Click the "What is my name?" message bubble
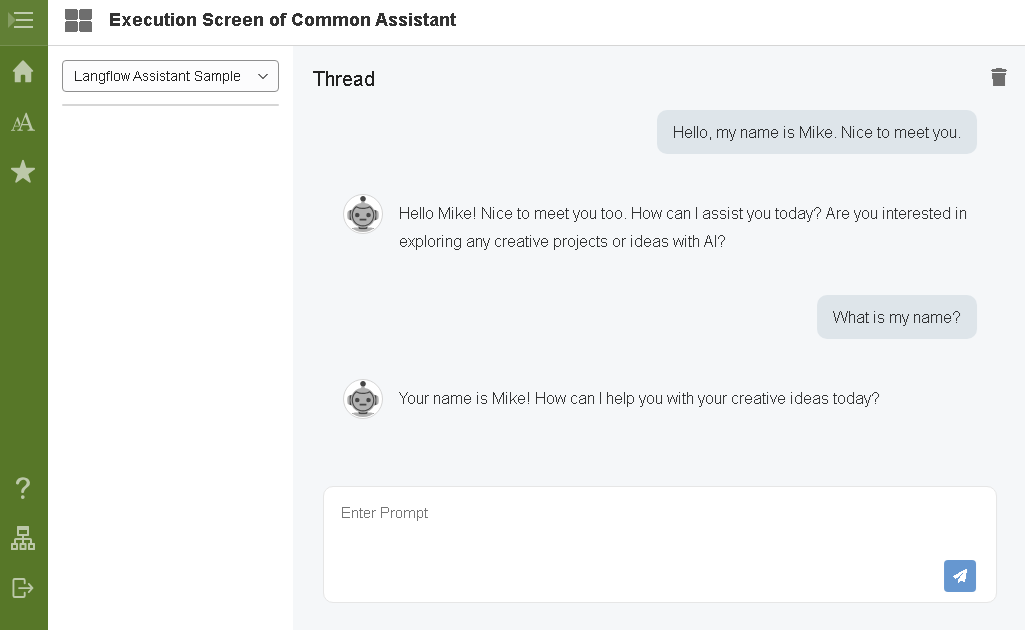This screenshot has height=630, width=1025. pyautogui.click(x=896, y=317)
